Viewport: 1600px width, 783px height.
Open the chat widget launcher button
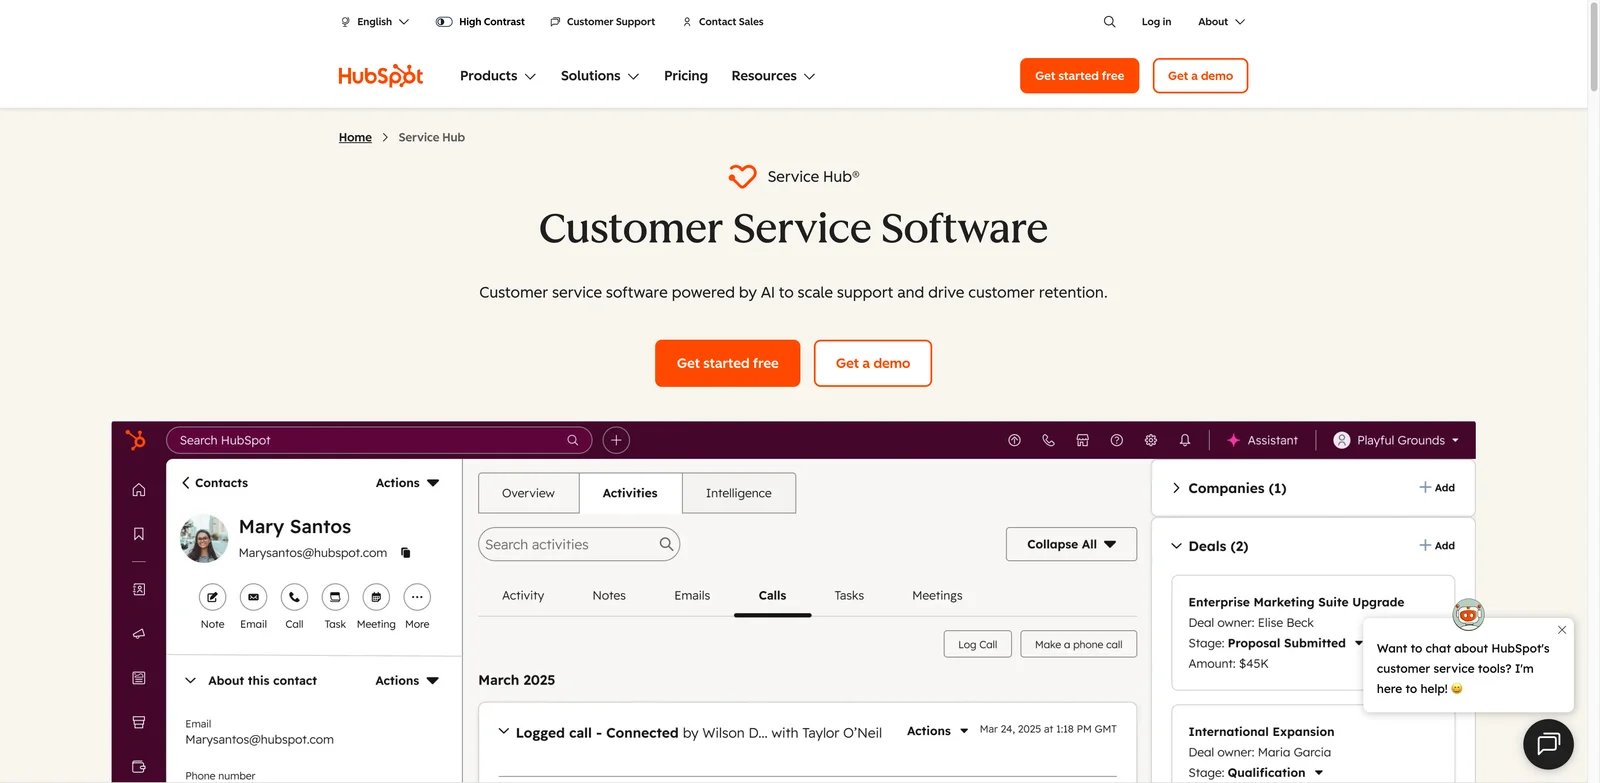1548,744
